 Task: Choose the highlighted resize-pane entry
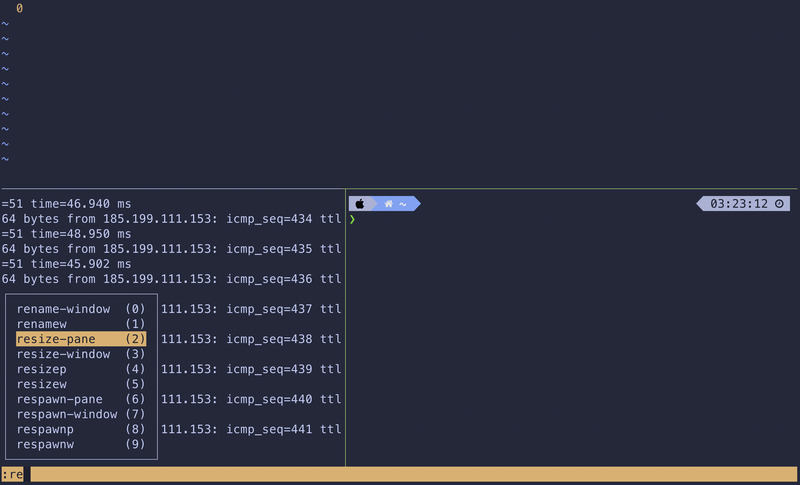click(x=81, y=339)
